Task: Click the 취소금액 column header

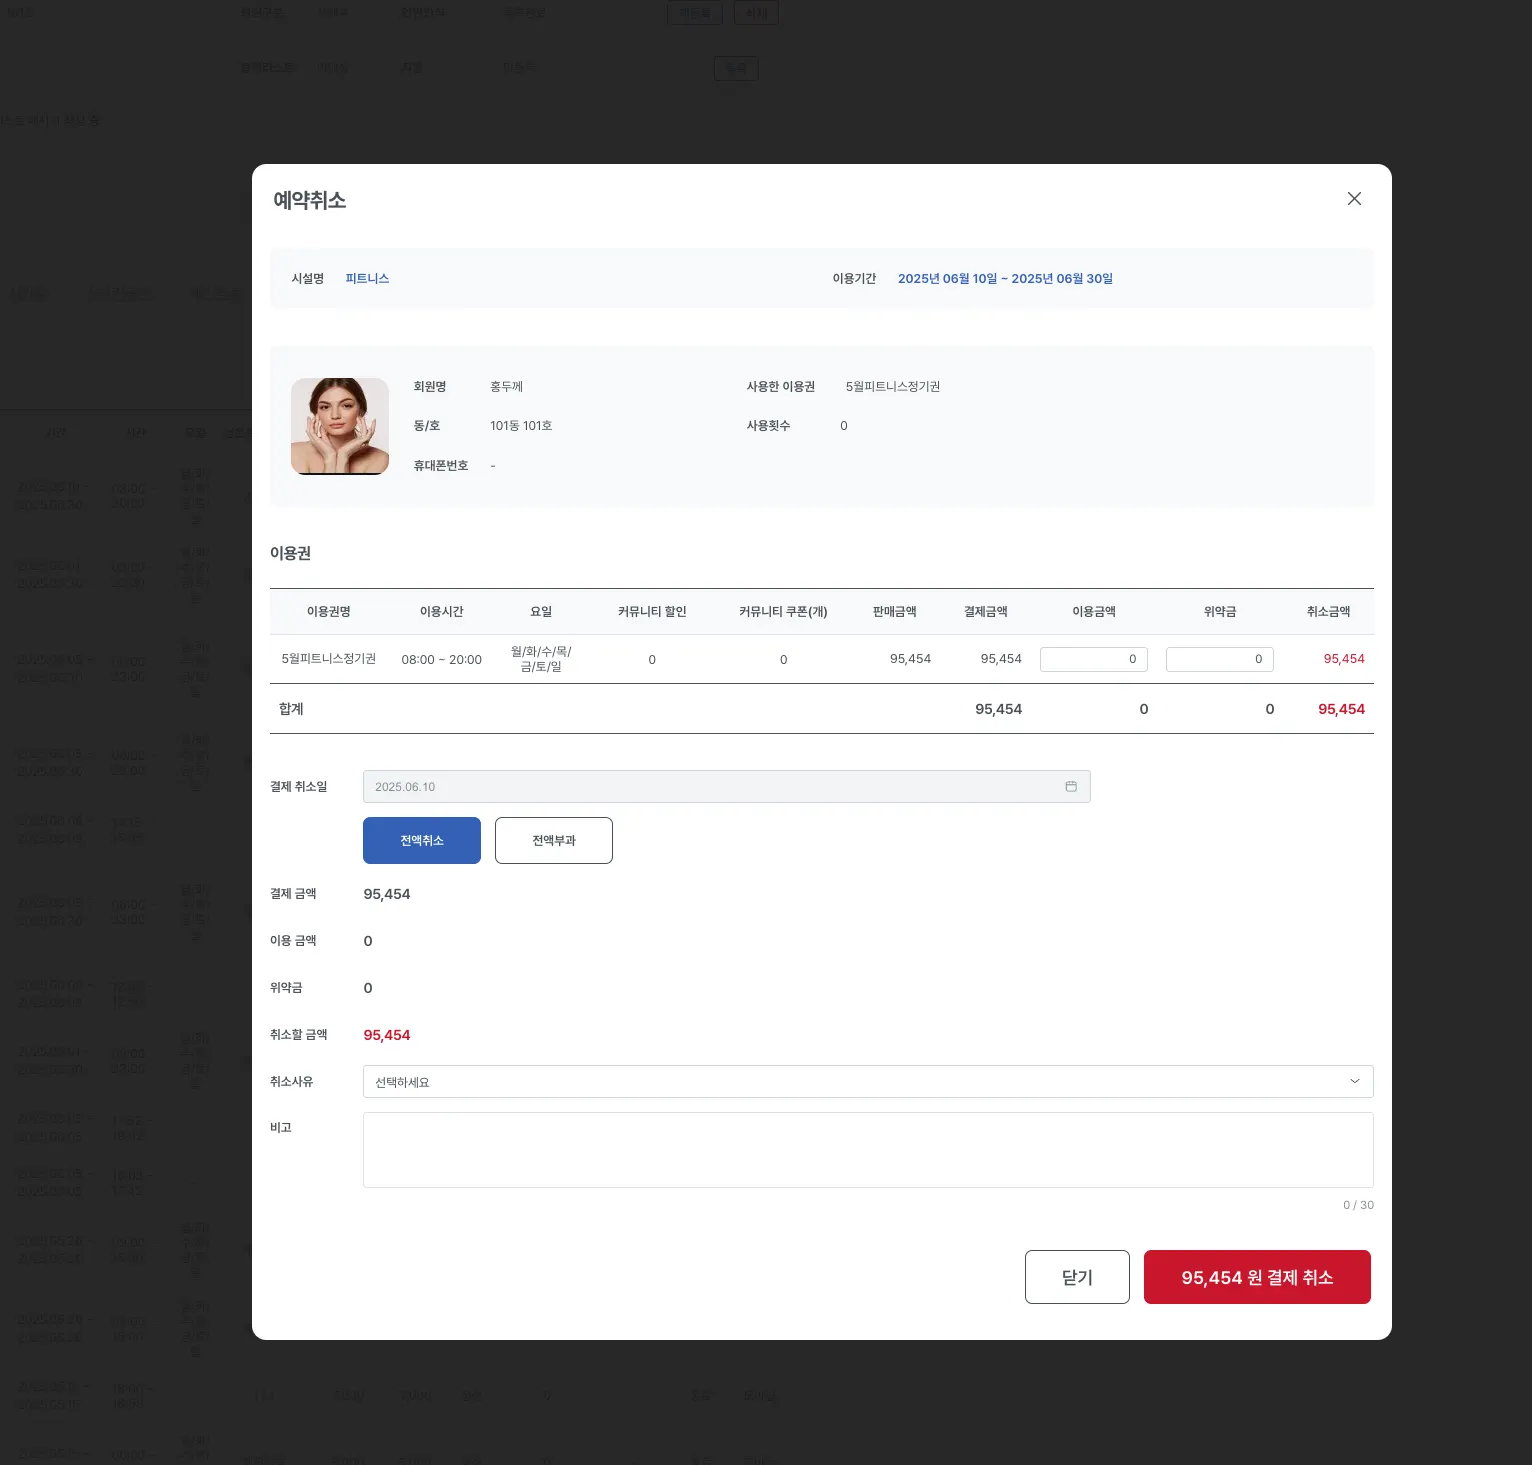Action: click(x=1328, y=612)
